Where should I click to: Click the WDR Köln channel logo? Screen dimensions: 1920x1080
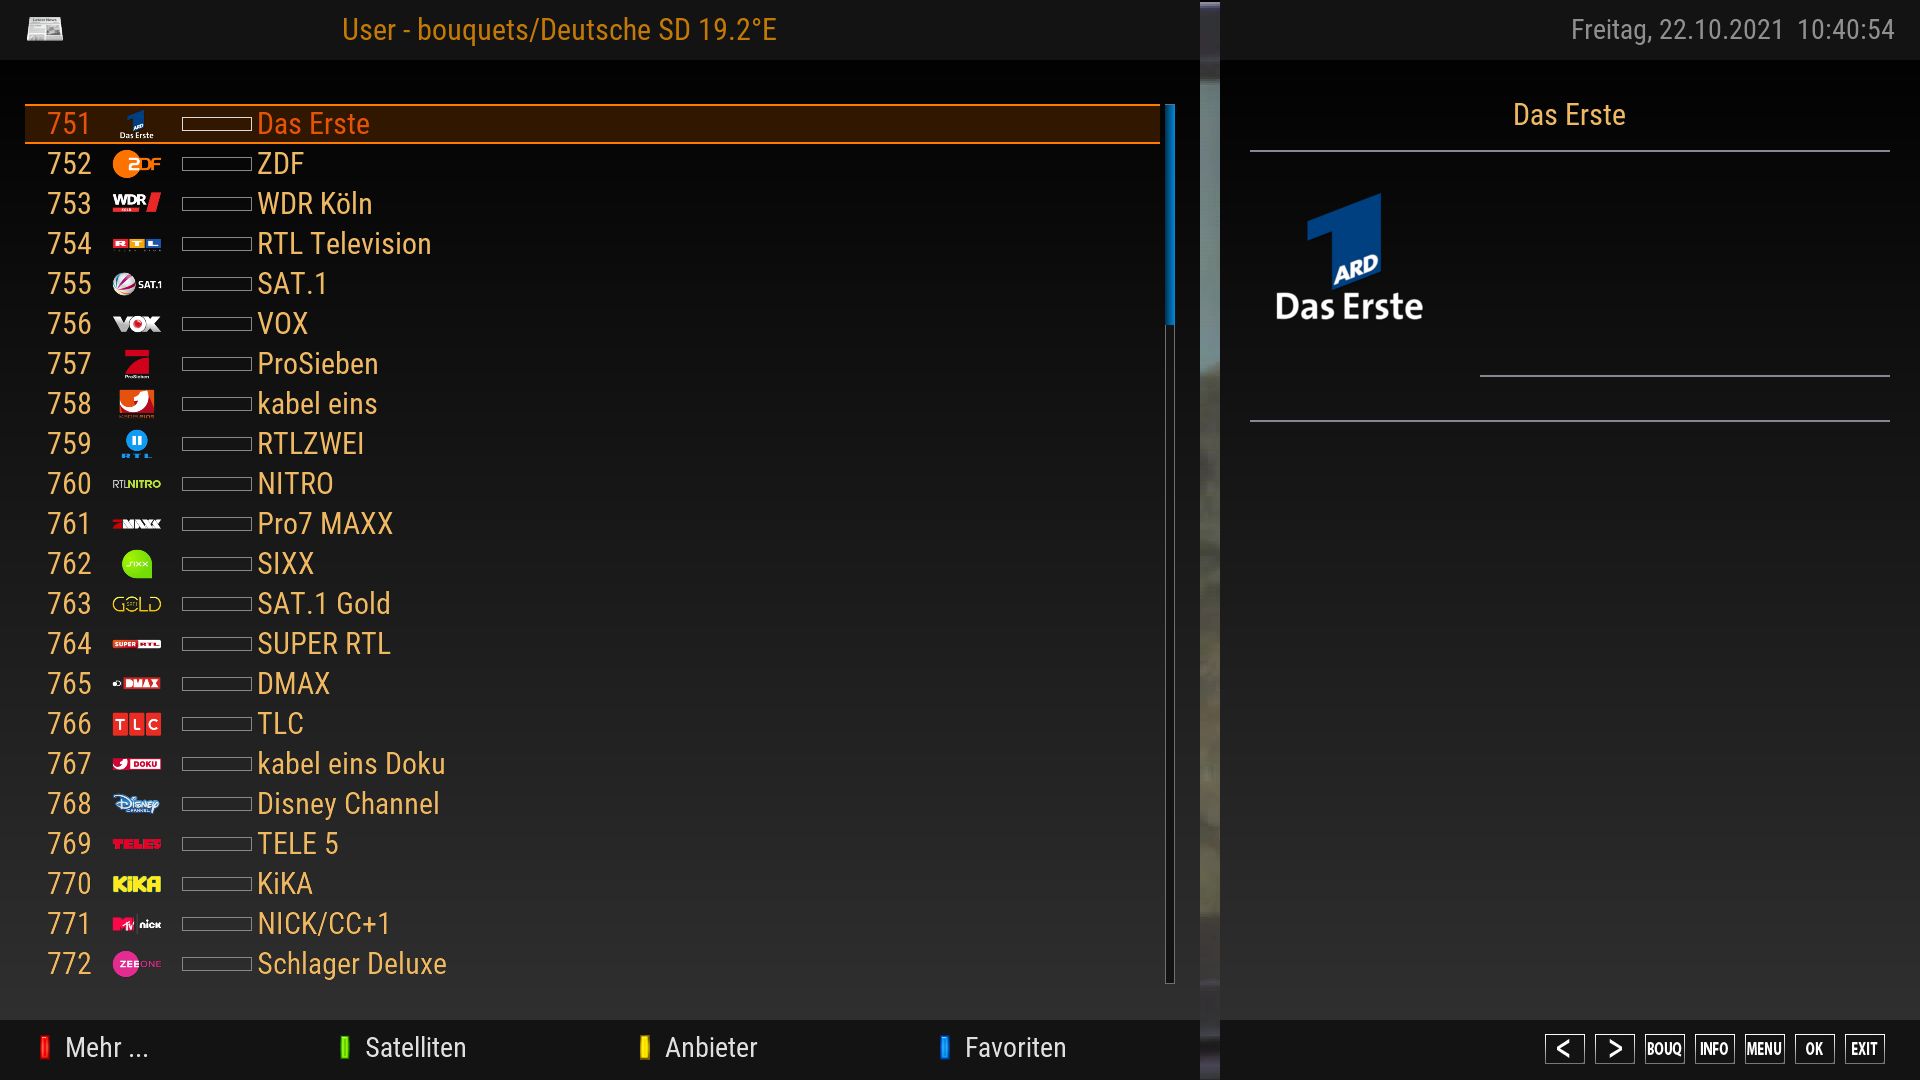pos(136,203)
